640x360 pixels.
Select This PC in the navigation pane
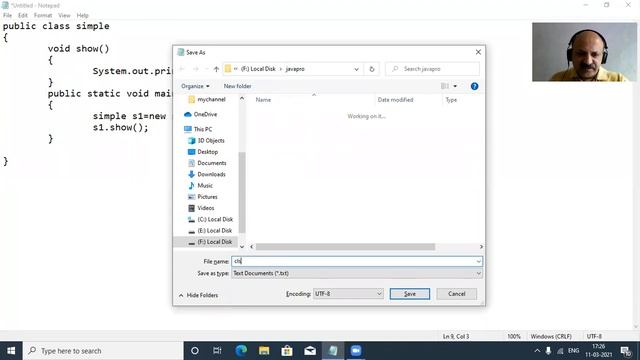[x=198, y=129]
